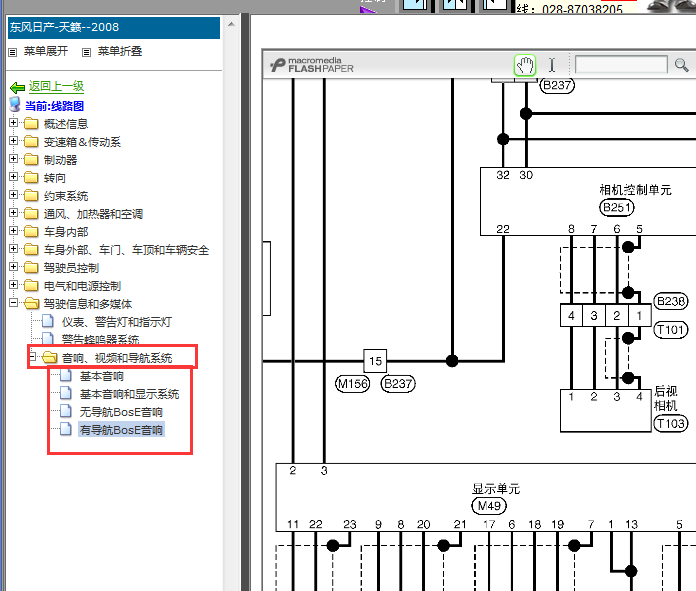Click the 菜单折叠 list icon
Image resolution: width=696 pixels, height=591 pixels.
(x=87, y=52)
